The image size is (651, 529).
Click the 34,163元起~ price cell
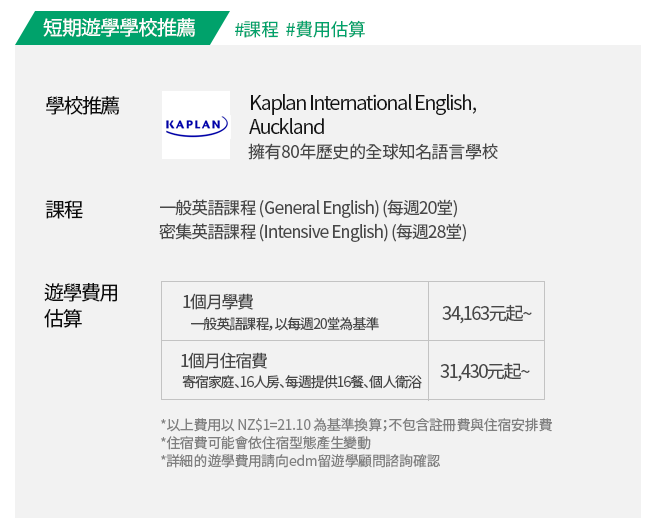tap(487, 311)
